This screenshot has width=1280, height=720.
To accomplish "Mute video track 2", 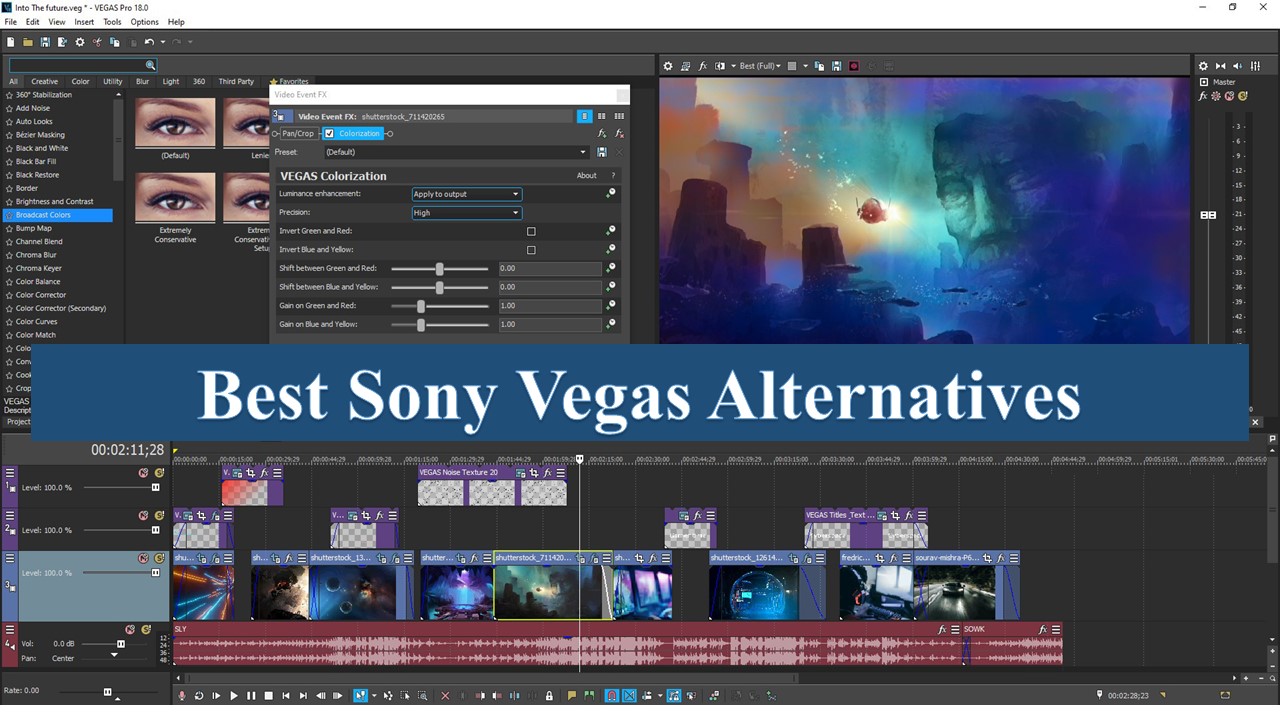I will point(143,516).
